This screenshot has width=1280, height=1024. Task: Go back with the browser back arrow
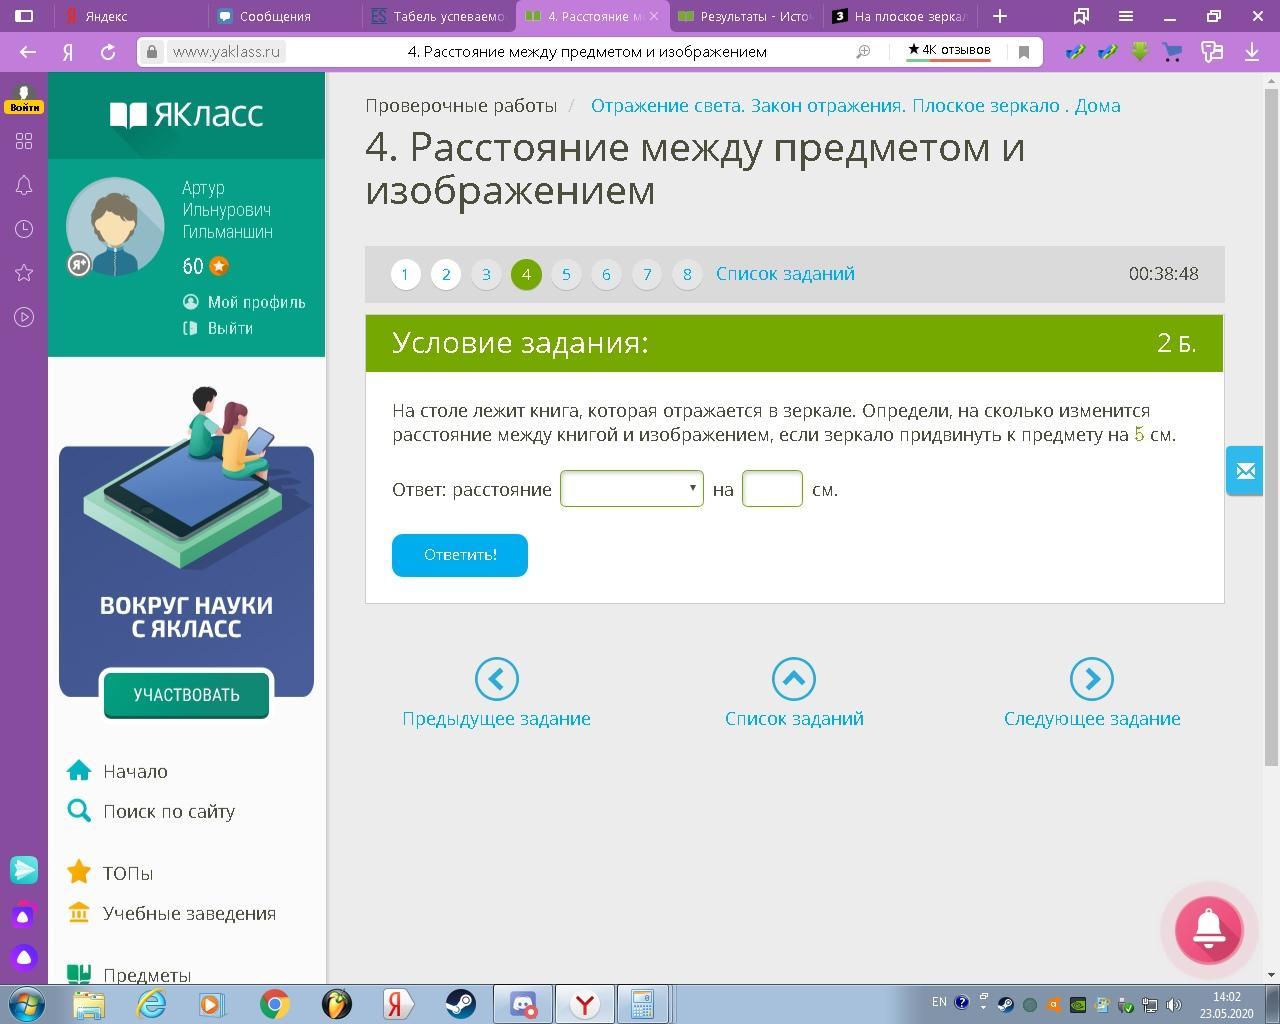coord(28,52)
